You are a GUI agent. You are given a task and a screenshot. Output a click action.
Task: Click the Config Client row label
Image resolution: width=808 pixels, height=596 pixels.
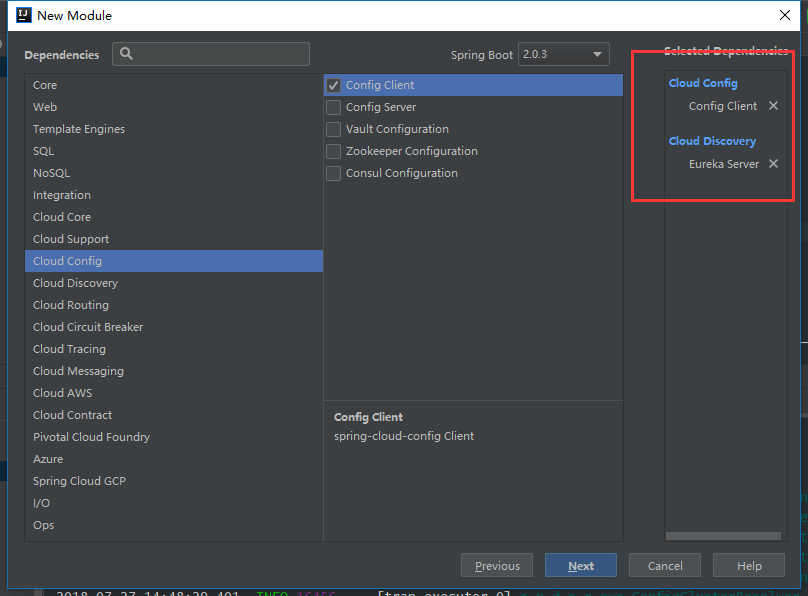[380, 85]
